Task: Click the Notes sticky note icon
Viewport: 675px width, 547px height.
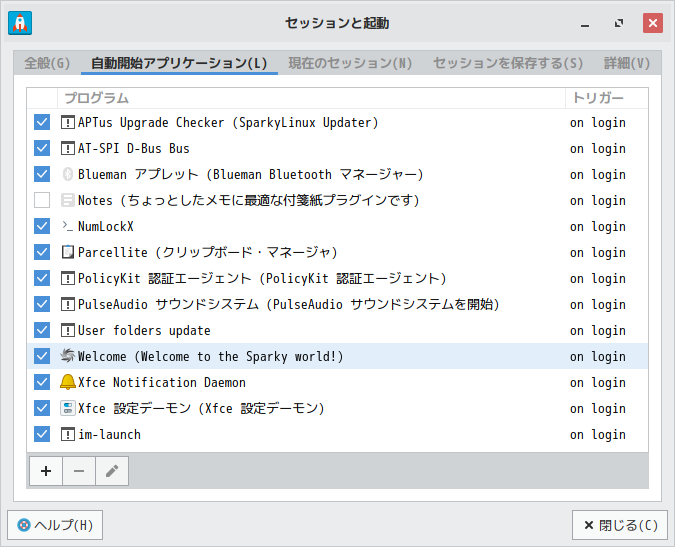Action: click(x=68, y=200)
